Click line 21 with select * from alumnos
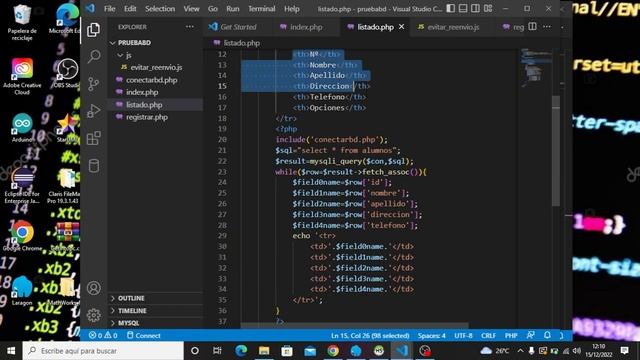Screen dimensions: 640x360 tap(338, 150)
